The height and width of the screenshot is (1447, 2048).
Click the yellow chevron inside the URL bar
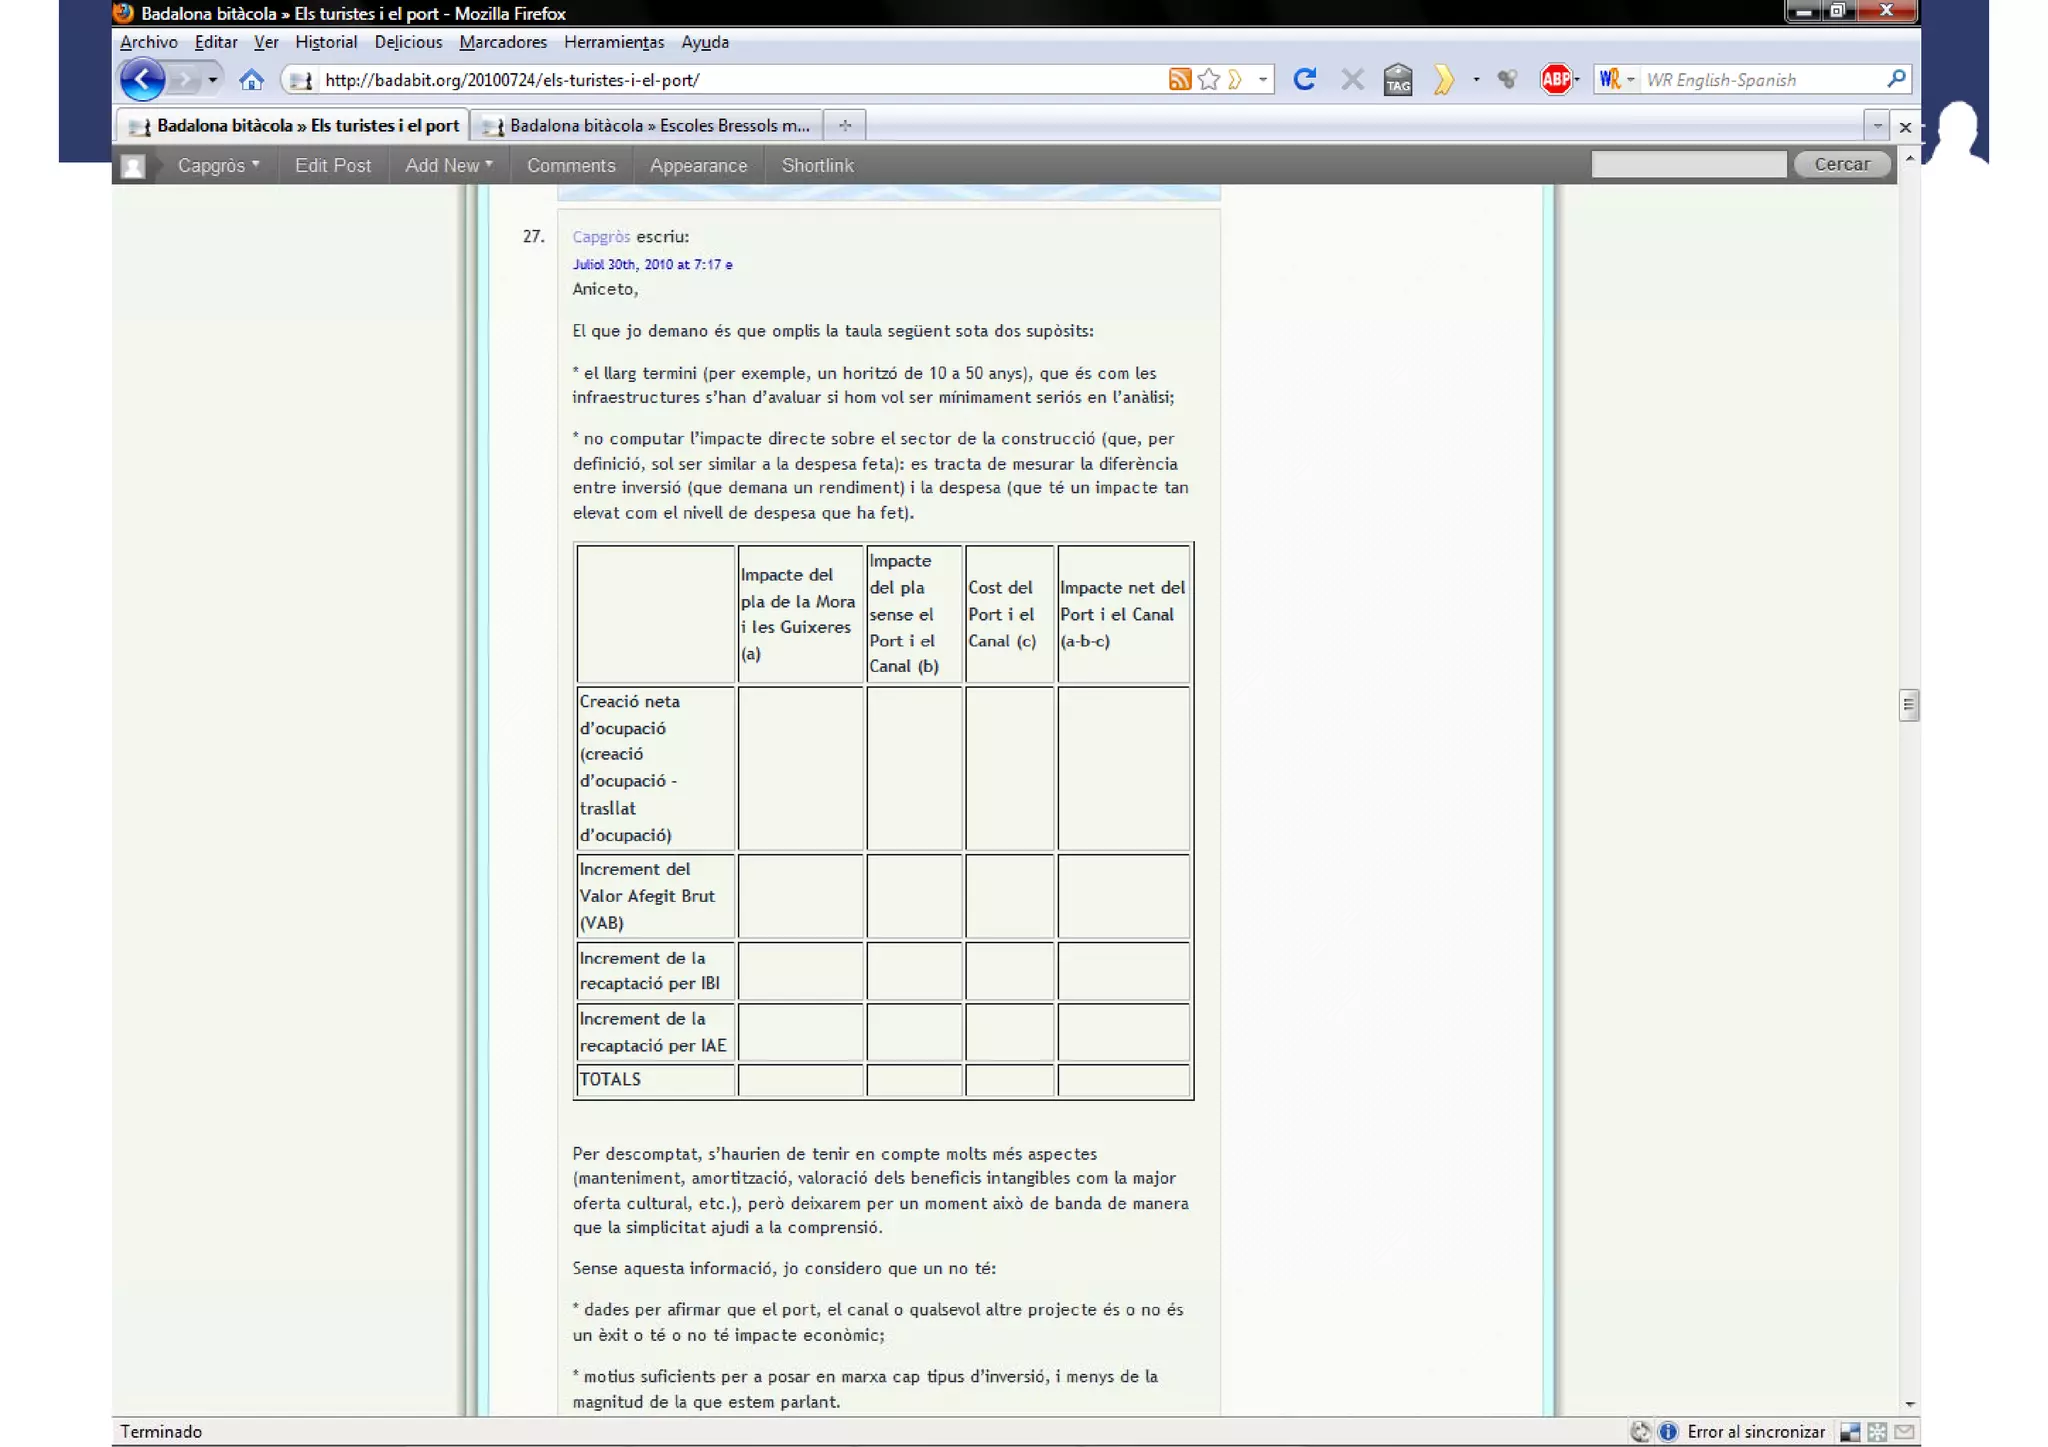tap(1235, 80)
